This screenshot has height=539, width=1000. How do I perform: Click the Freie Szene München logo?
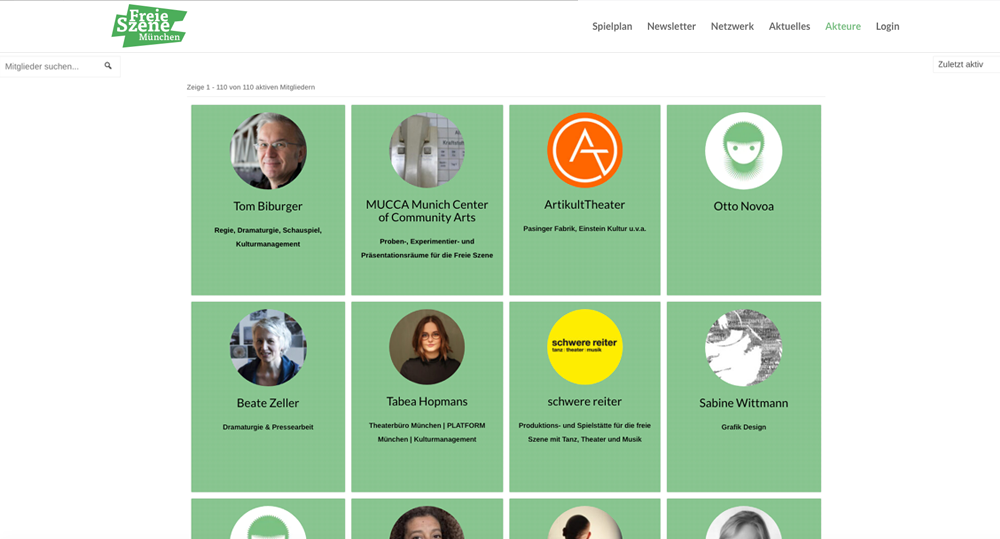[x=149, y=26]
